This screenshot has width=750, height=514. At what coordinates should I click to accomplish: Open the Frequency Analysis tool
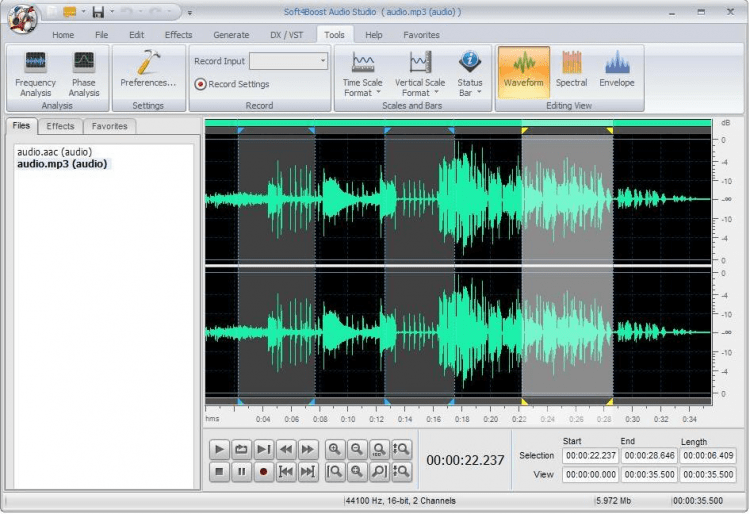click(35, 73)
